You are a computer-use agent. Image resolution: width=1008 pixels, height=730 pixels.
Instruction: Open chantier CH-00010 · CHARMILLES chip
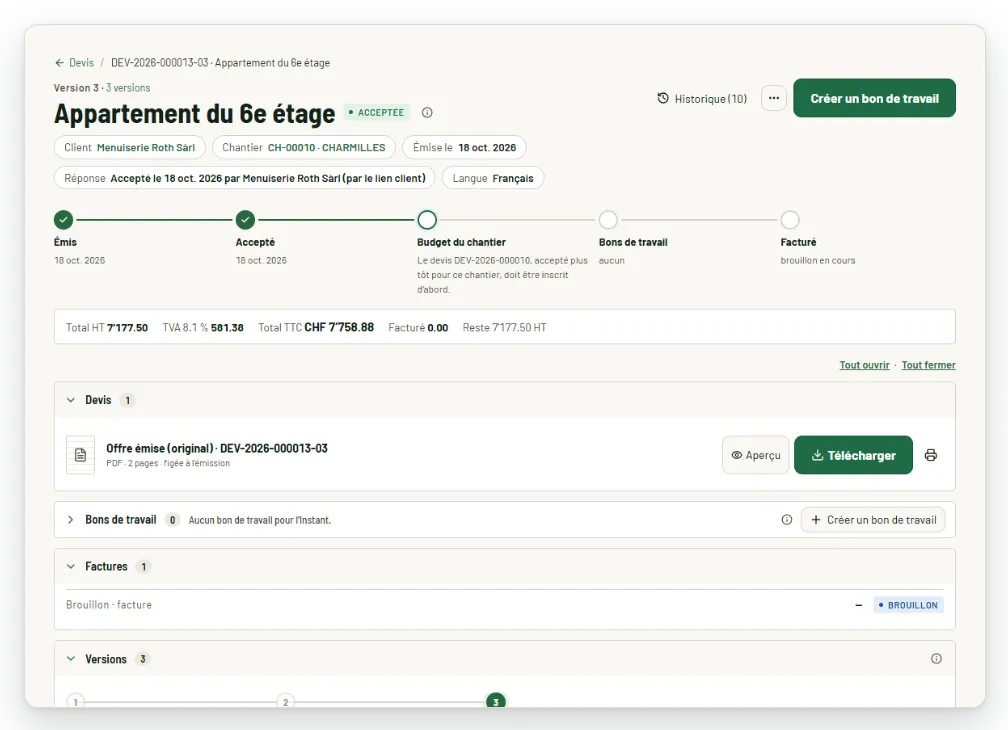[x=303, y=147]
